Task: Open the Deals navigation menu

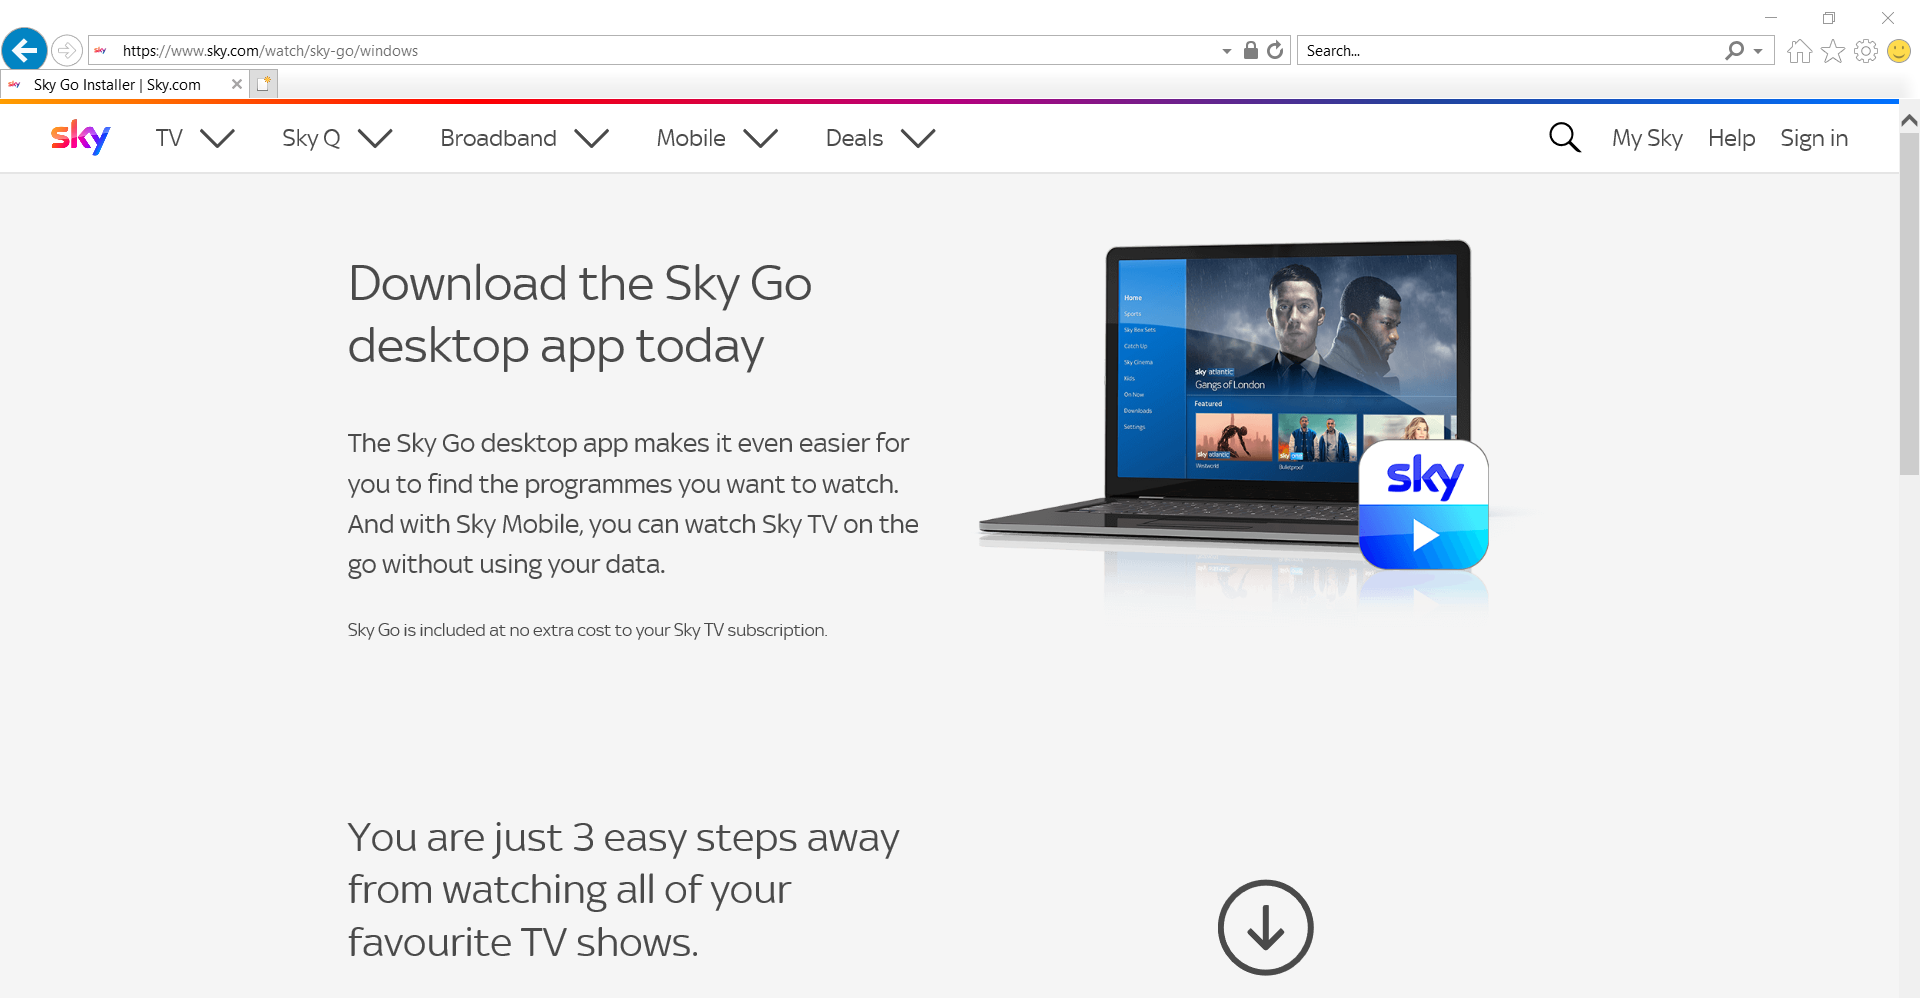Action: pyautogui.click(x=880, y=138)
